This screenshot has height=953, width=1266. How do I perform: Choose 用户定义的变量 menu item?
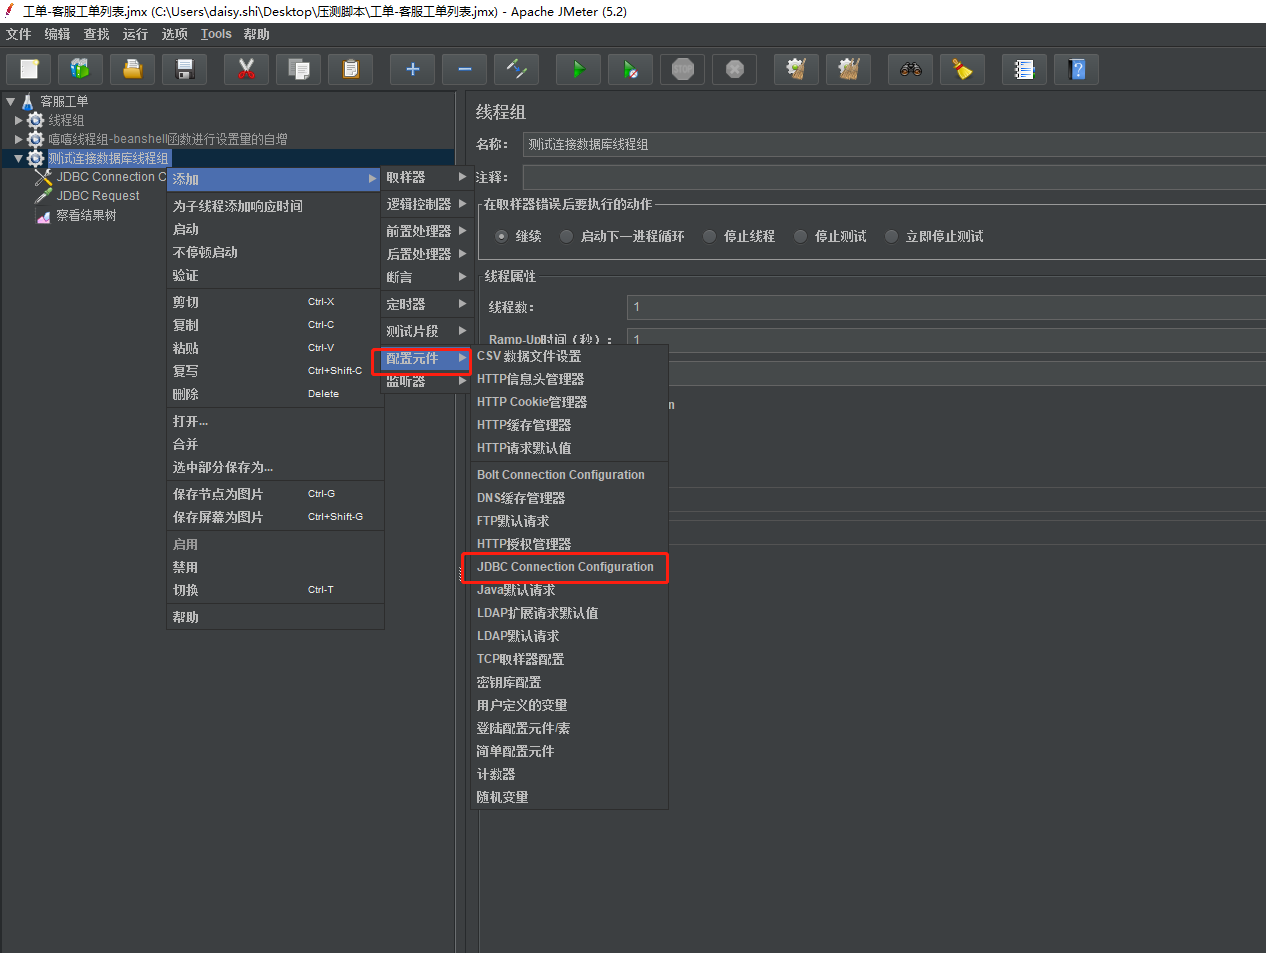[570, 705]
